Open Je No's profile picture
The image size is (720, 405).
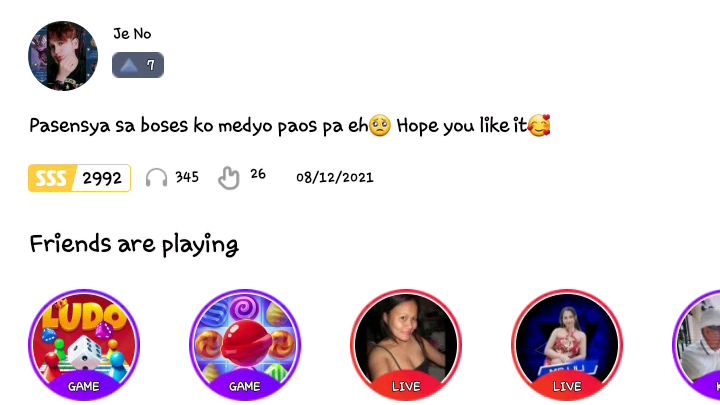(x=63, y=56)
